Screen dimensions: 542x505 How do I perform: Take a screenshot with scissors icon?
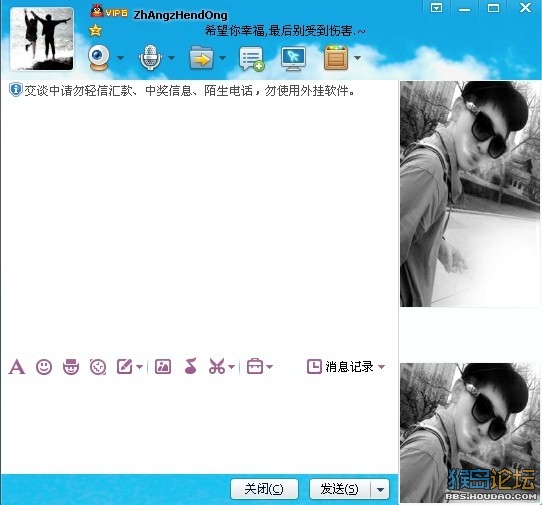point(217,366)
